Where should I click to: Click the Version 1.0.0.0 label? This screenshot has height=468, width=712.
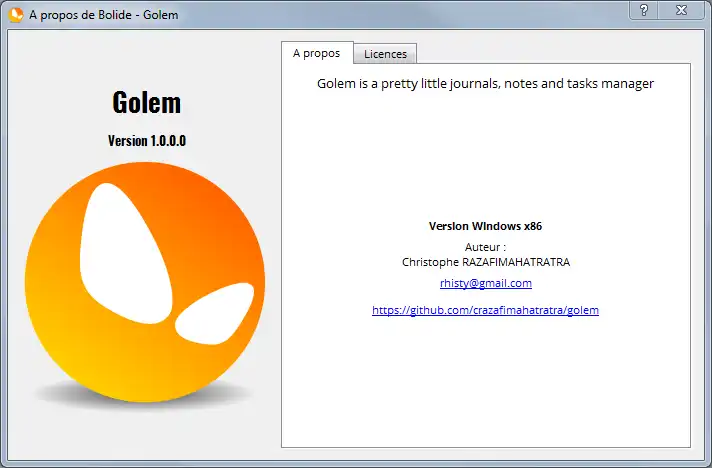(x=147, y=141)
